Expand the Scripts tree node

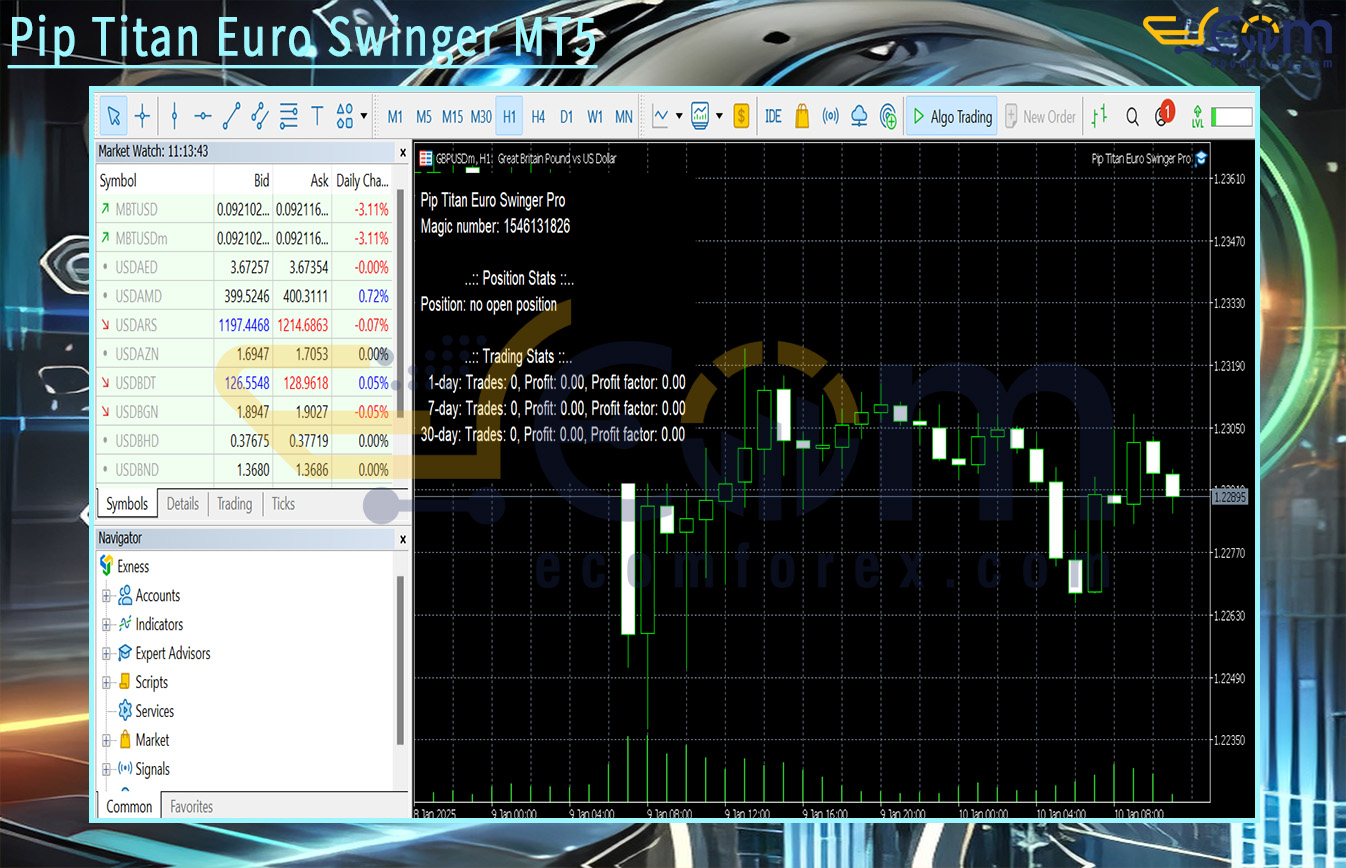(x=106, y=683)
